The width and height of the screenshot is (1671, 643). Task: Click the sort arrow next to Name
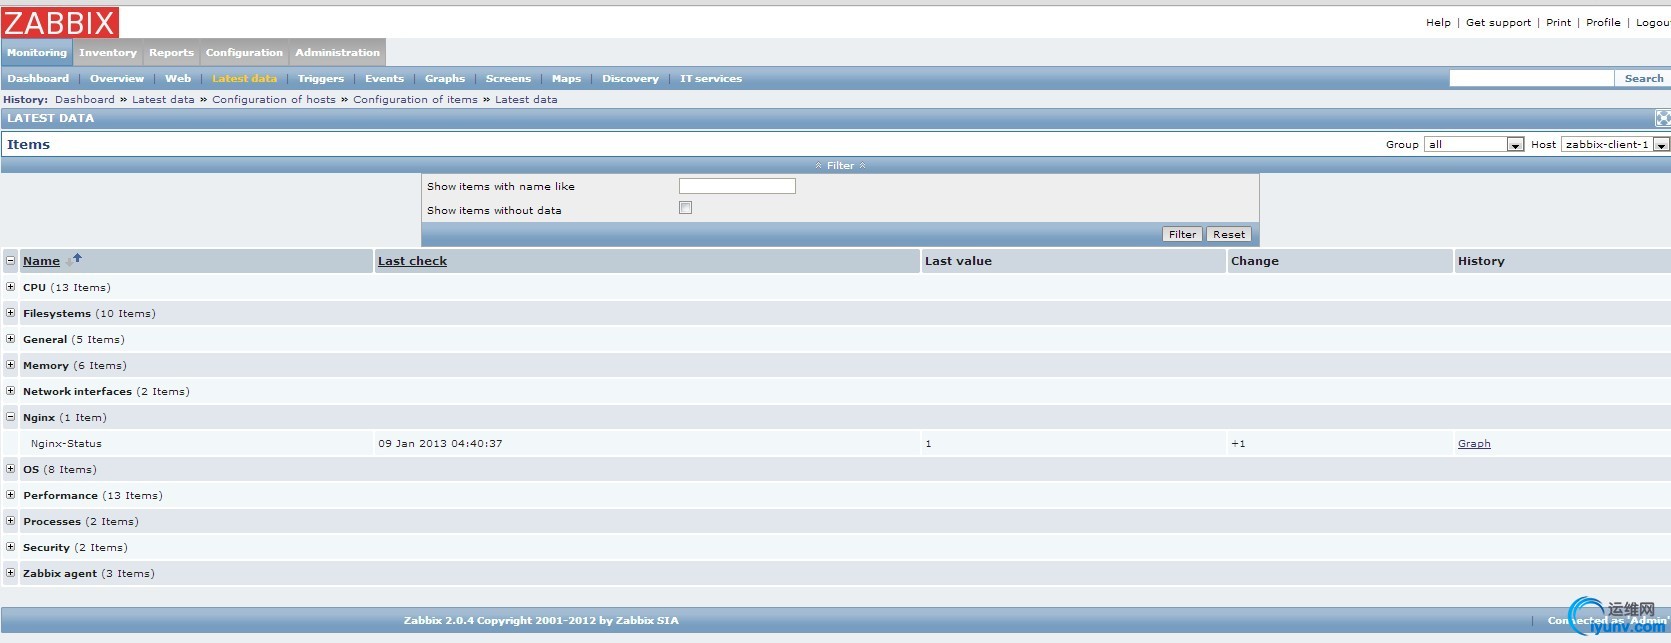(74, 260)
